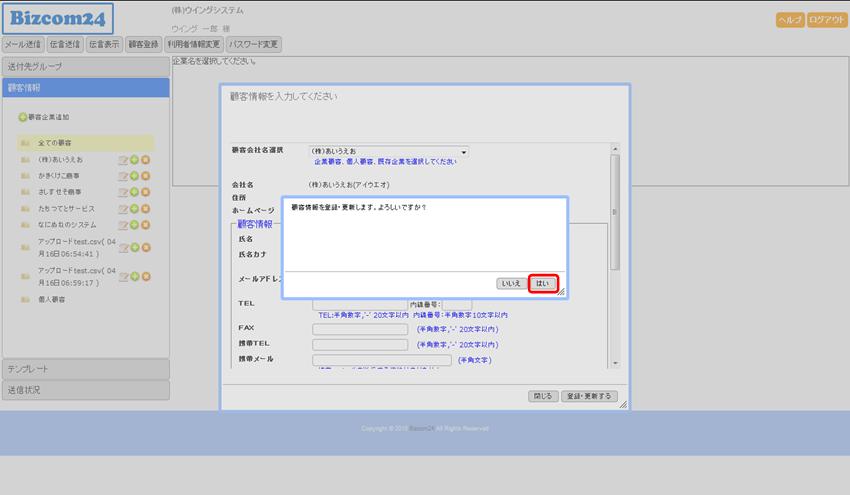The image size is (850, 495).
Task: Confirm with the はい button
Action: [x=542, y=284]
